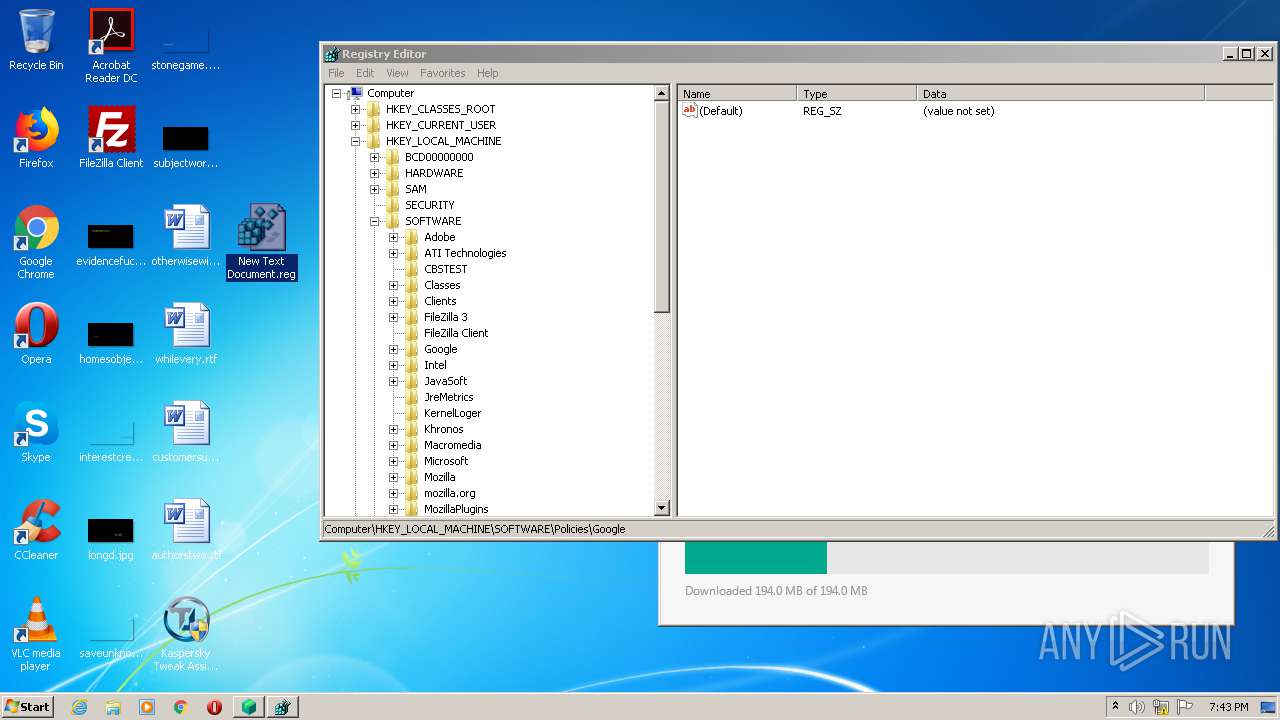This screenshot has width=1280, height=720.
Task: Select the JreMetrics key
Action: pyautogui.click(x=448, y=397)
